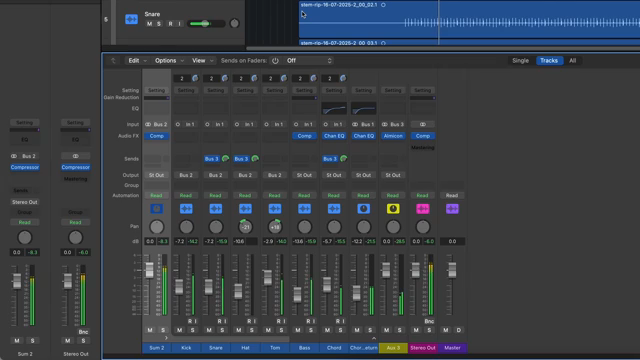
Task: Open mixer View menu
Action: click(x=202, y=60)
